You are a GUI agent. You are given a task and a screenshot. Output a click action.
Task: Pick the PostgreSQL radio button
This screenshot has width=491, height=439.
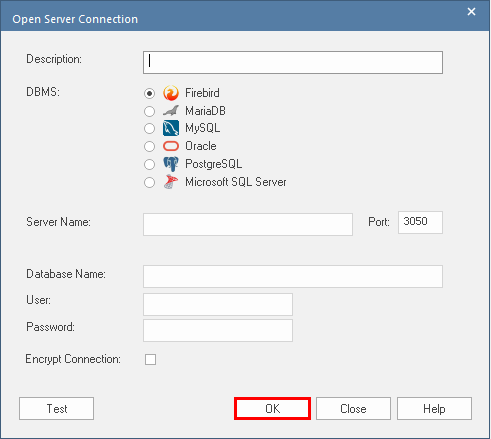(149, 164)
